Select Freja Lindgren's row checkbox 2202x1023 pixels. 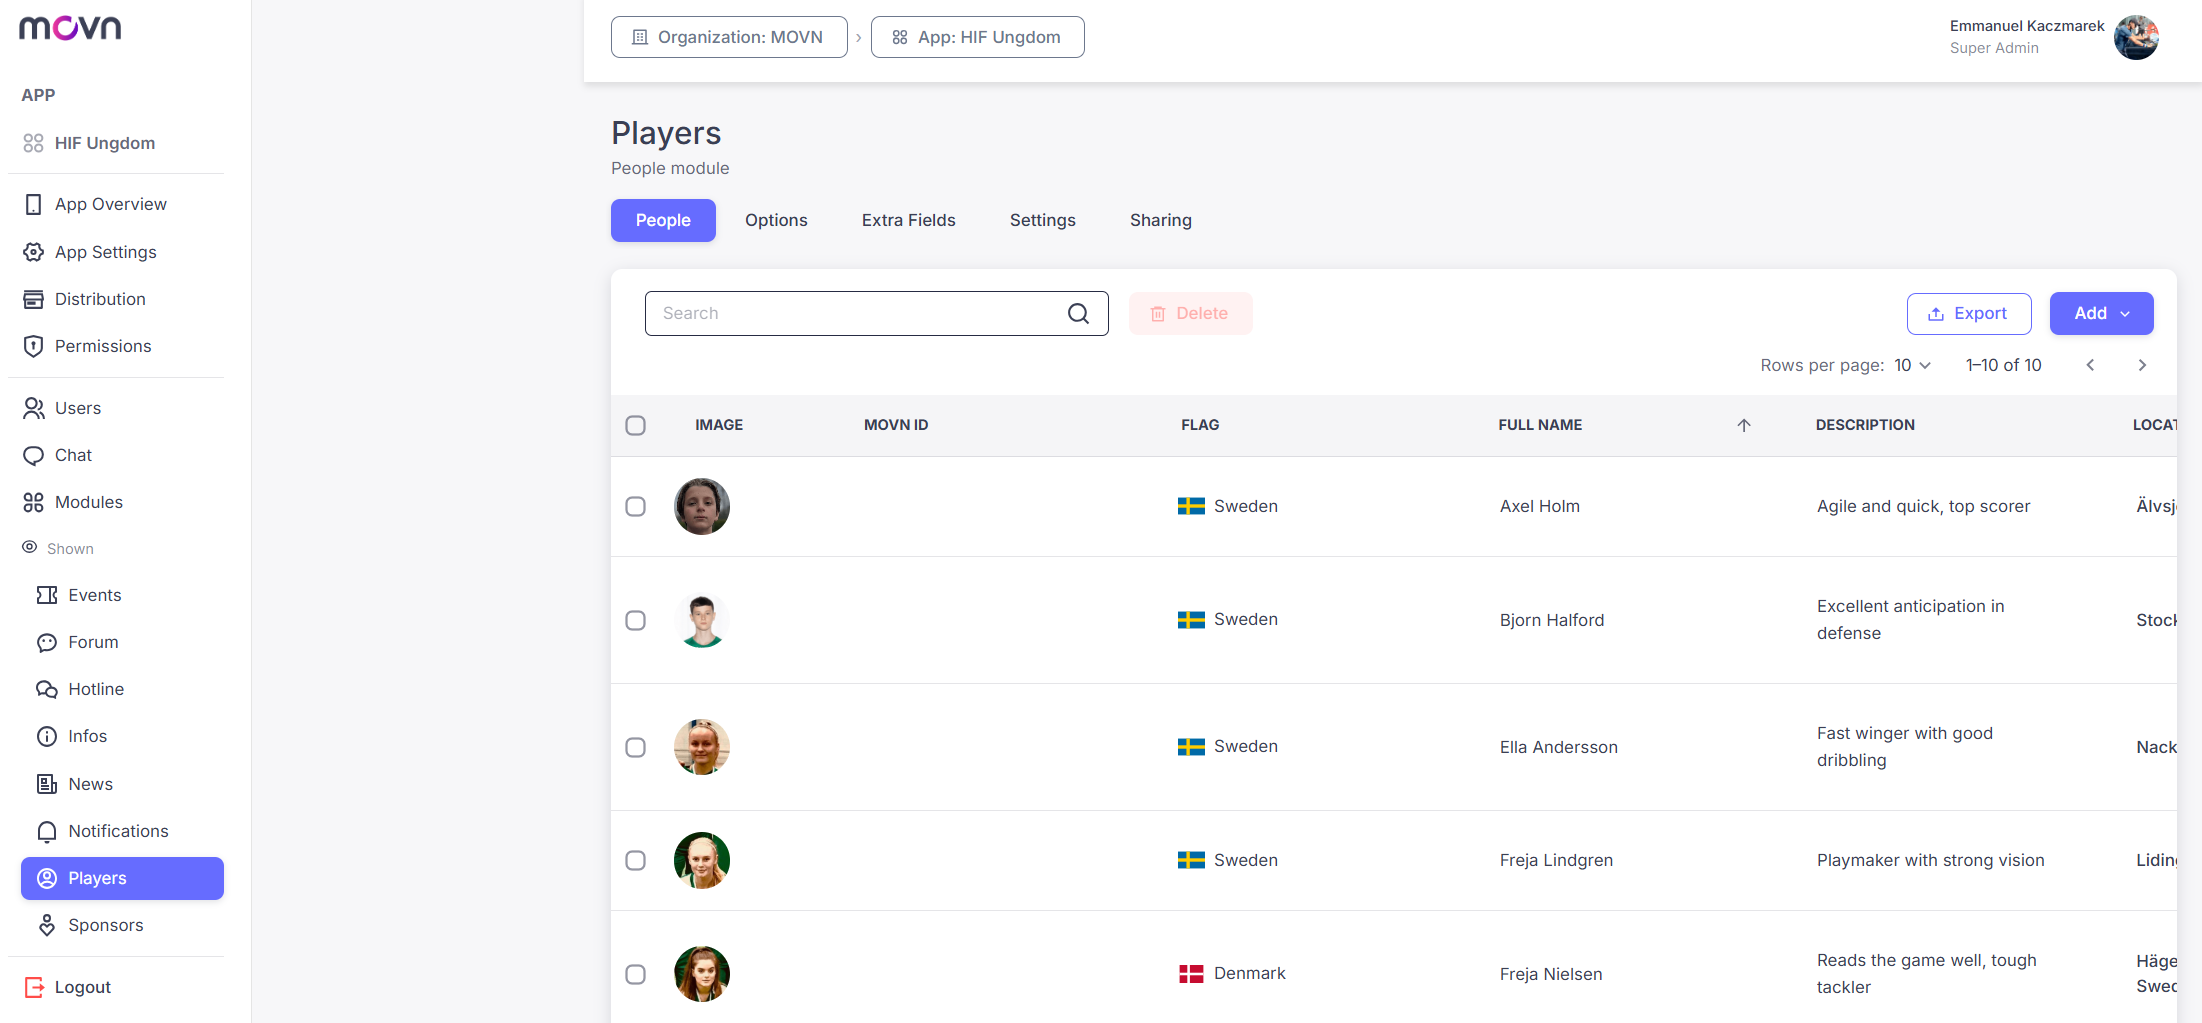[636, 860]
